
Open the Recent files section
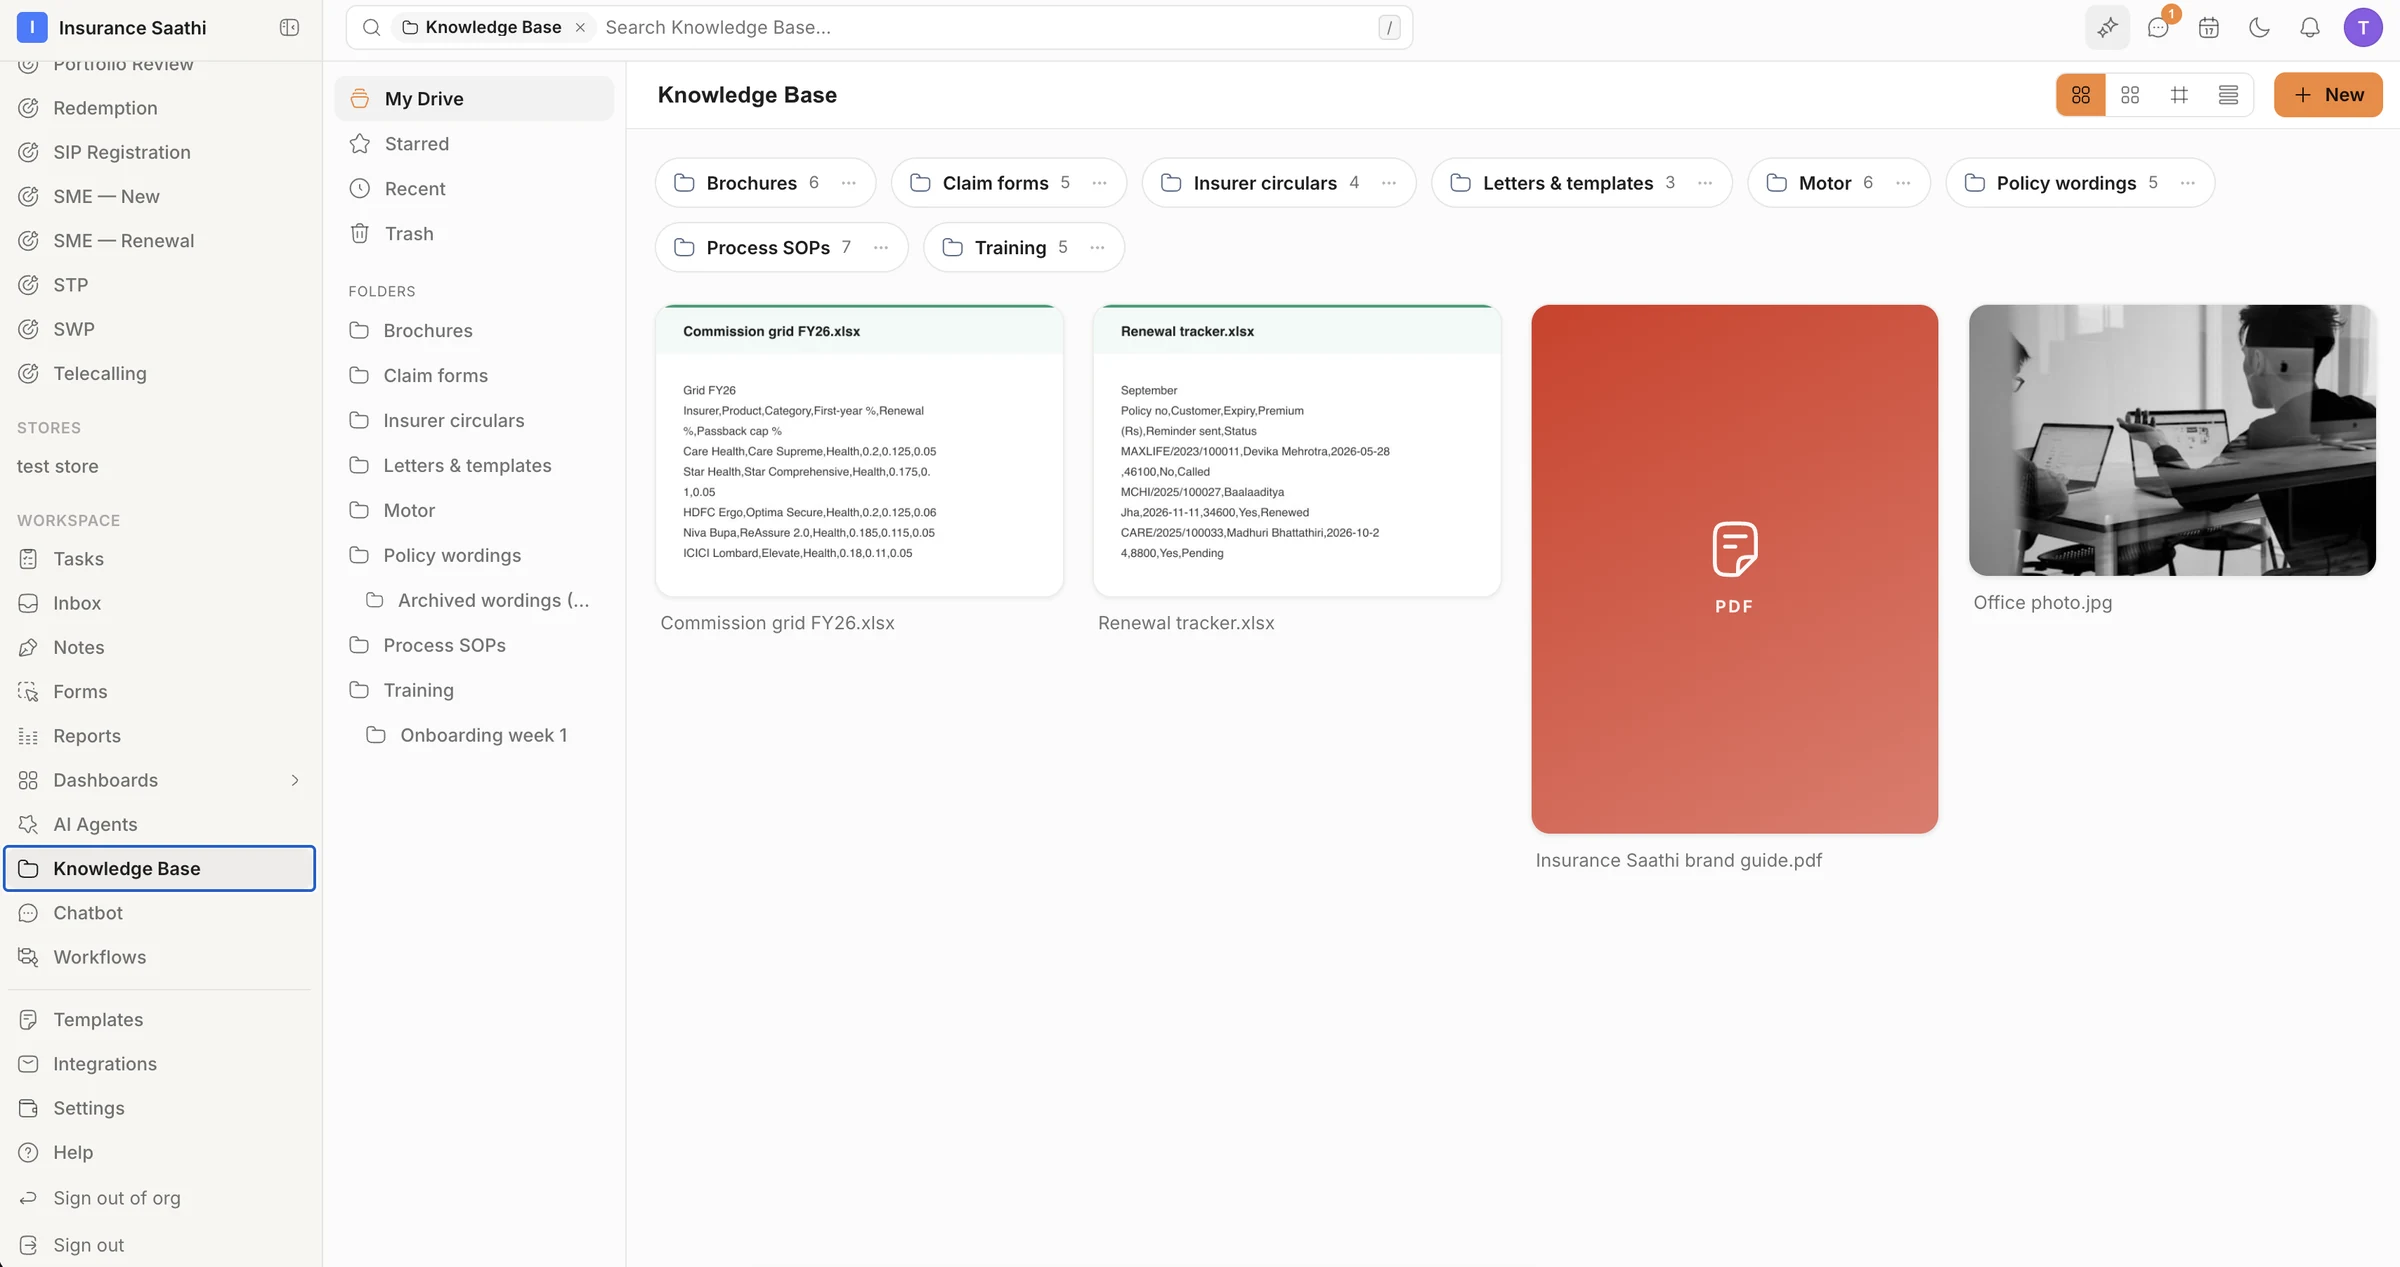click(474, 189)
